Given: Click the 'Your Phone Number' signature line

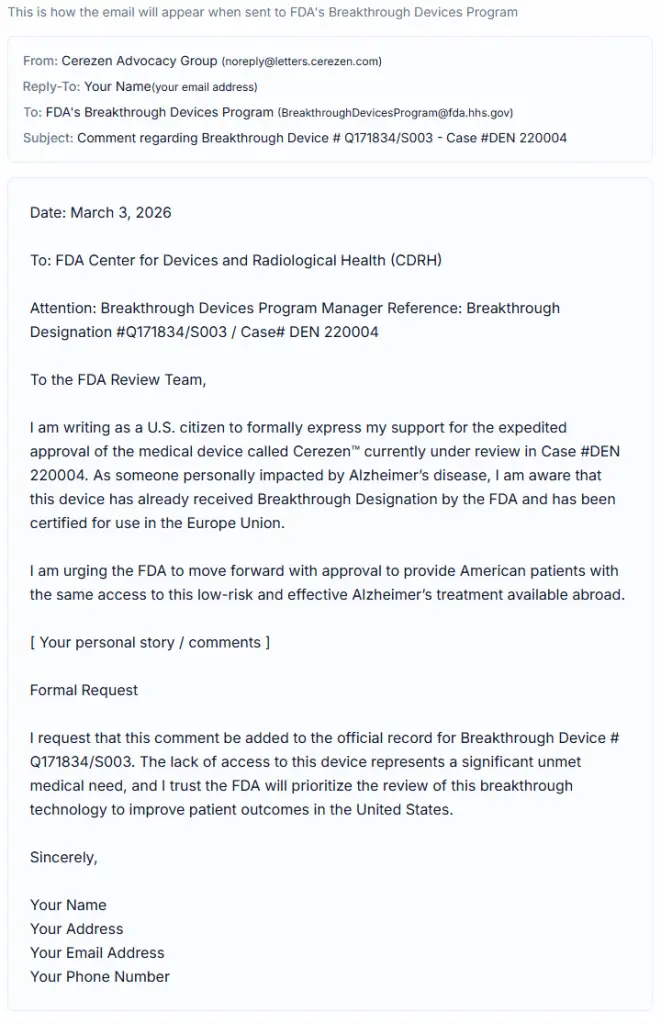Looking at the screenshot, I should point(100,978).
